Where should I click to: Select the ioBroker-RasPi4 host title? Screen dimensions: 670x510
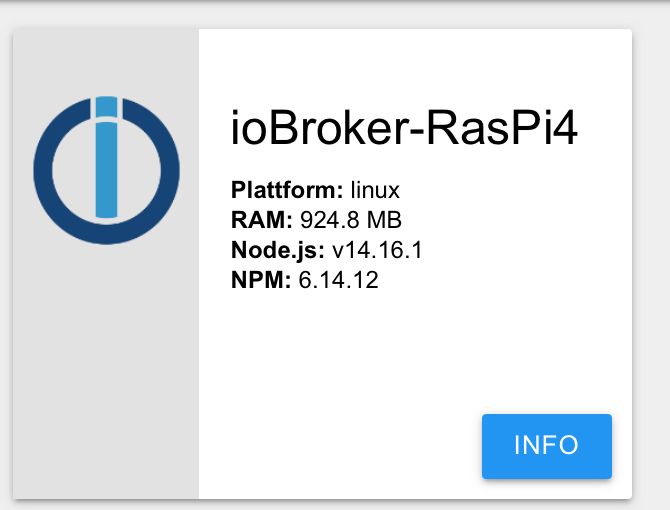click(404, 128)
